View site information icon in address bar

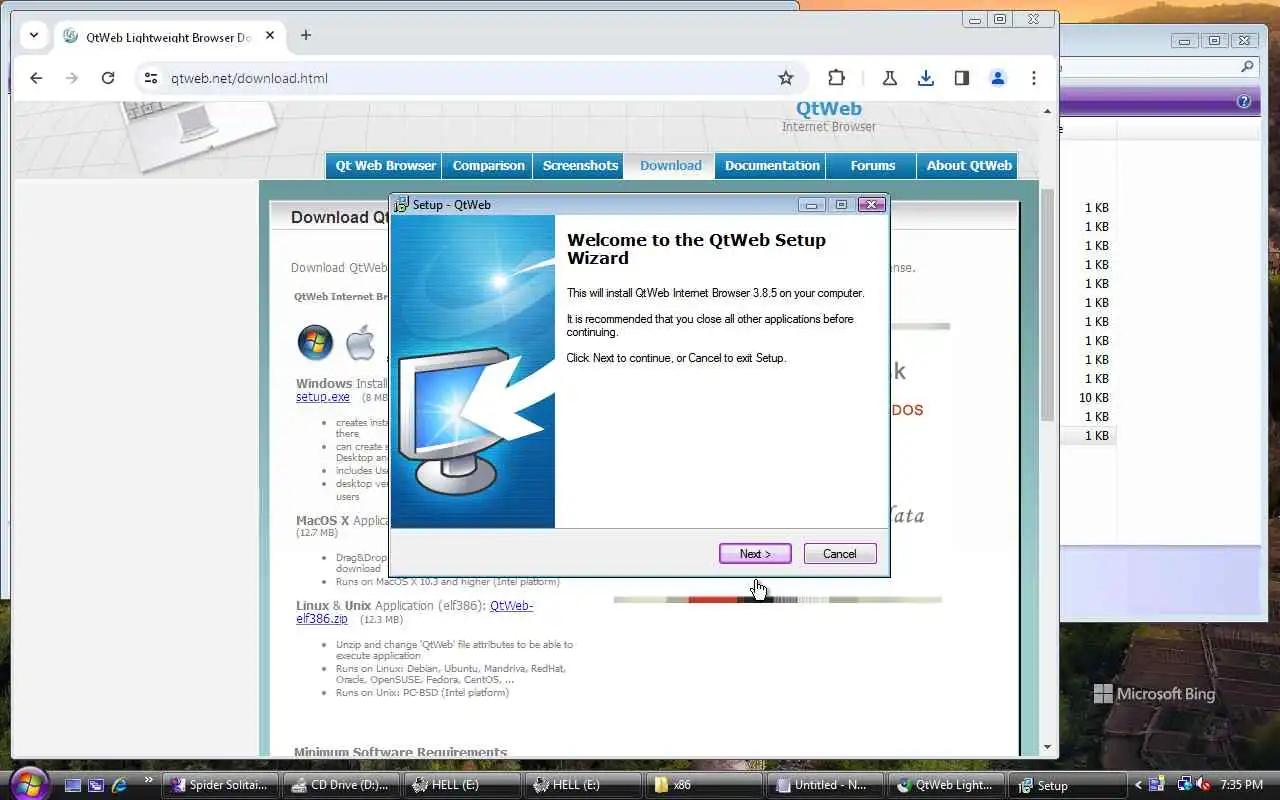pos(150,78)
